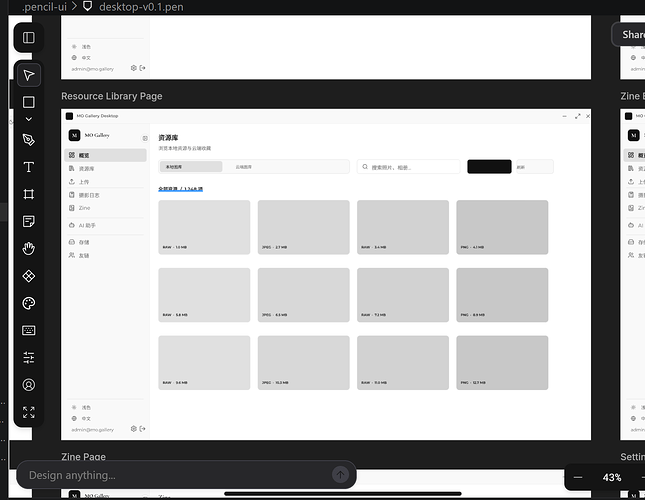Viewport: 645px width, 500px height.
Task: Select the RAW · 9.6 MB thumbnail
Action: tap(204, 363)
